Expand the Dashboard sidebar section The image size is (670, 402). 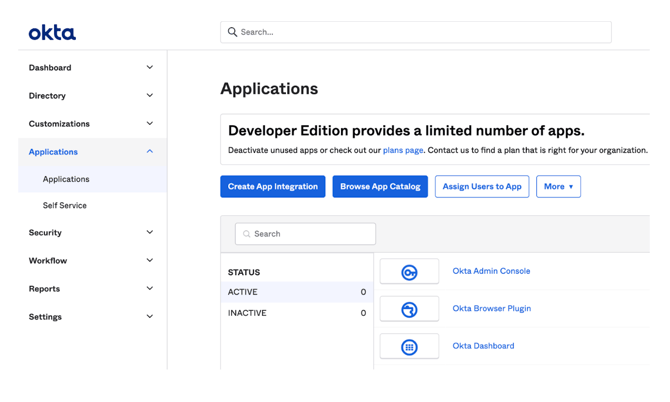[150, 68]
